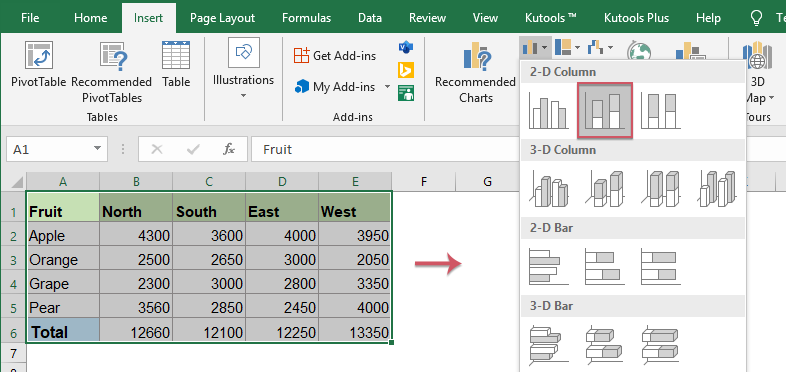Expand the Name Box dropdown arrow
This screenshot has height=372, width=786.
tap(97, 149)
